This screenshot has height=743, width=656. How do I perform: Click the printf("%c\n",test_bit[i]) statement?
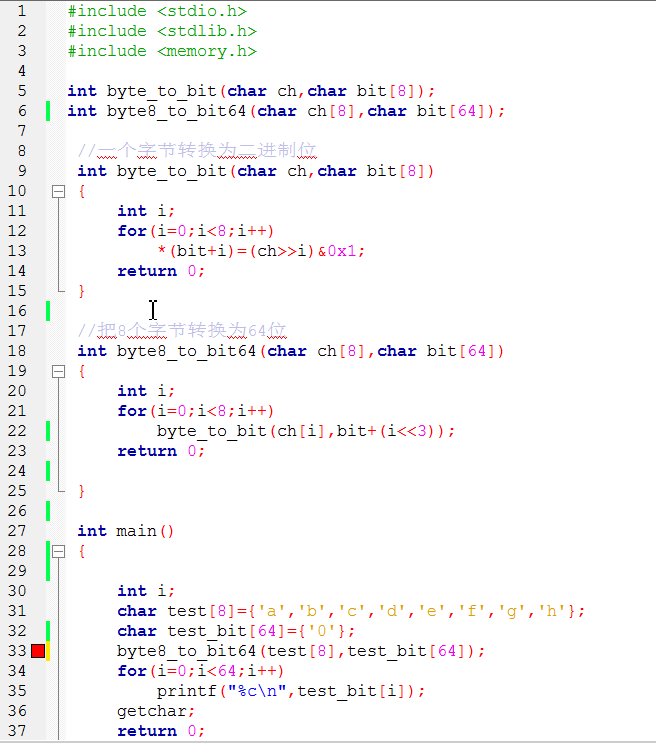pos(291,691)
